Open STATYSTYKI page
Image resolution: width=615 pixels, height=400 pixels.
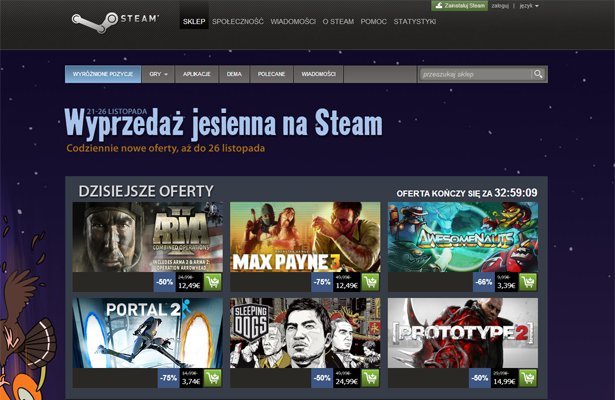(x=415, y=22)
